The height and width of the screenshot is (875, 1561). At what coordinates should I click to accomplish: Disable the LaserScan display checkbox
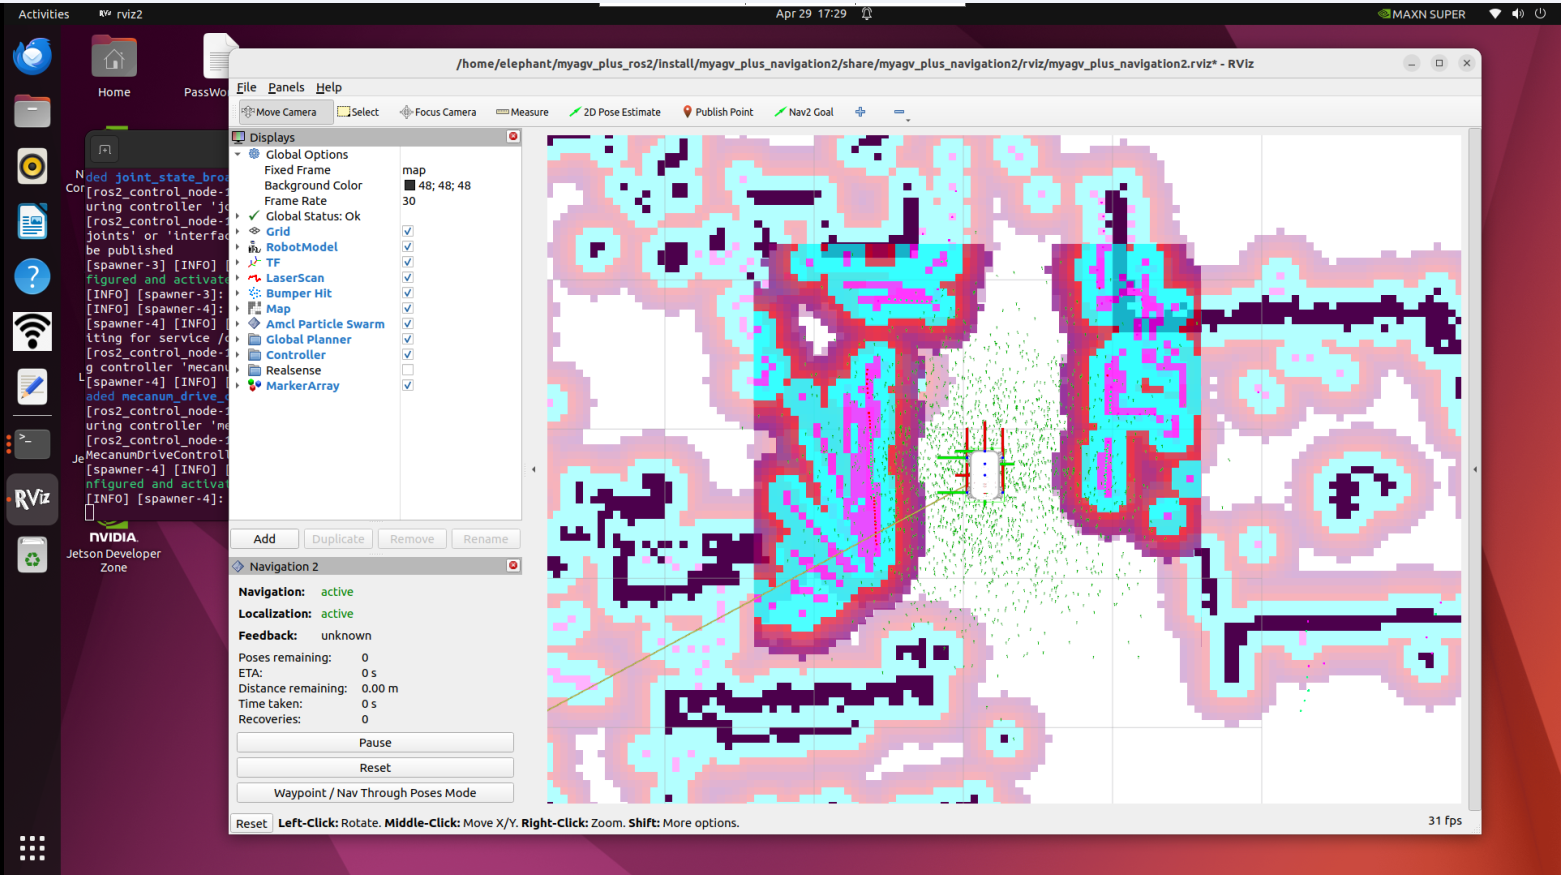[x=408, y=278]
